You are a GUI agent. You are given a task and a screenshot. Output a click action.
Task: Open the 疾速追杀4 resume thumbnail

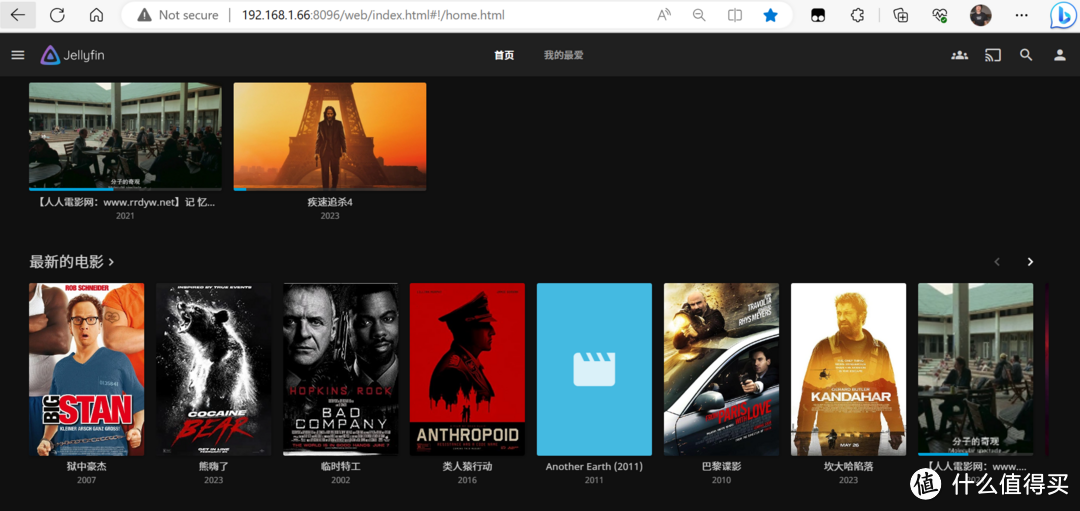point(330,136)
